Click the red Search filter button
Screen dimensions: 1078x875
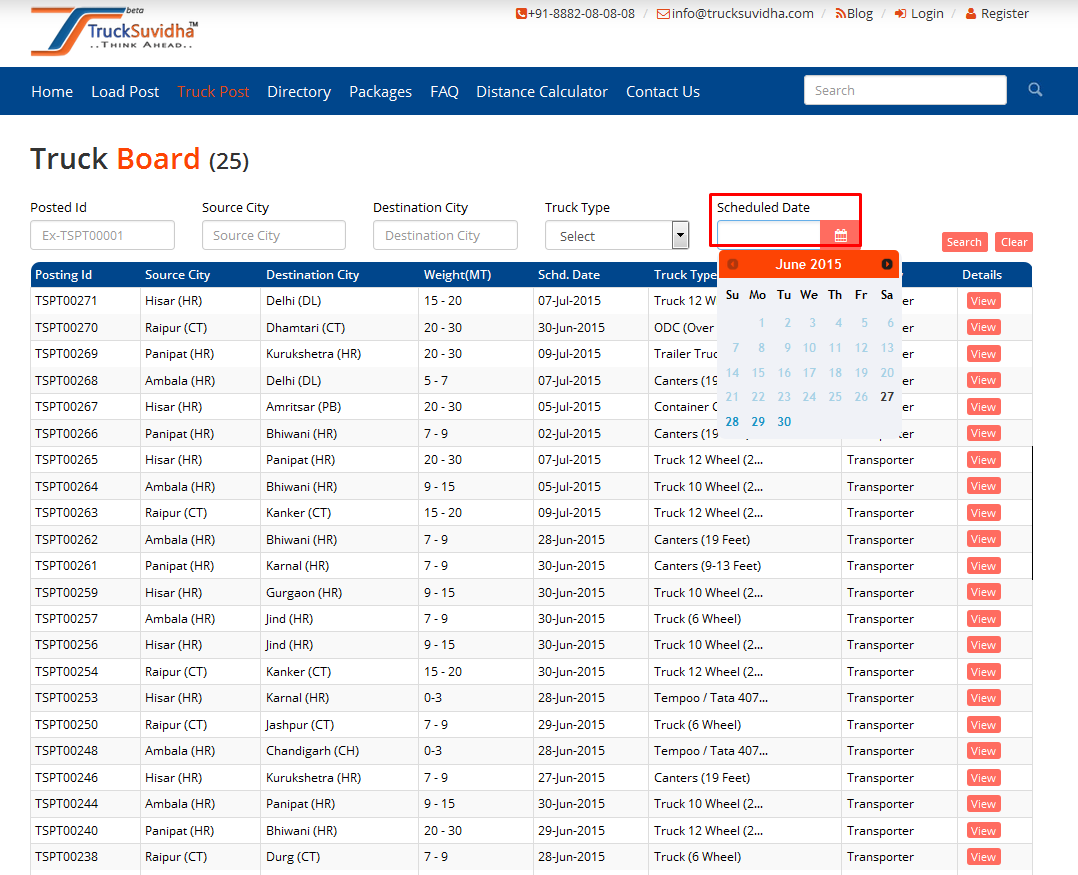coord(964,242)
